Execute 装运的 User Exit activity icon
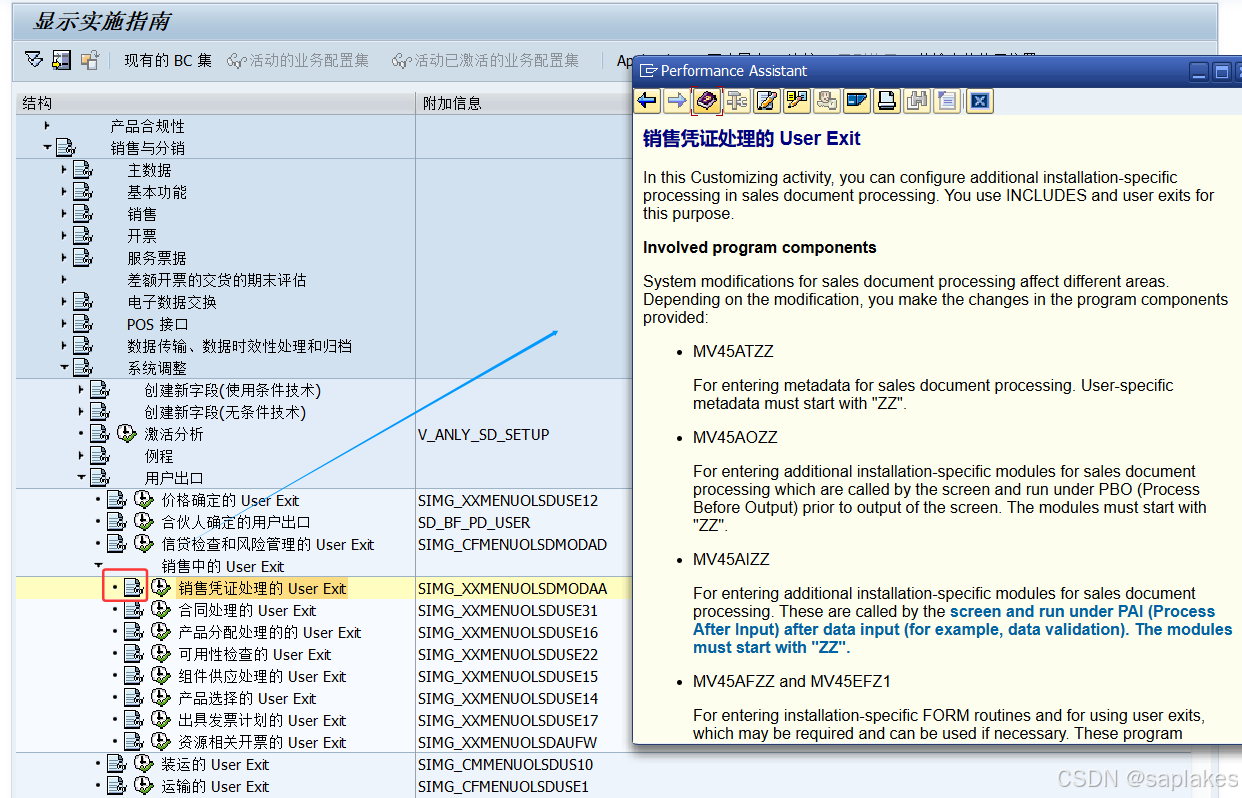Image resolution: width=1242 pixels, height=798 pixels. click(144, 764)
